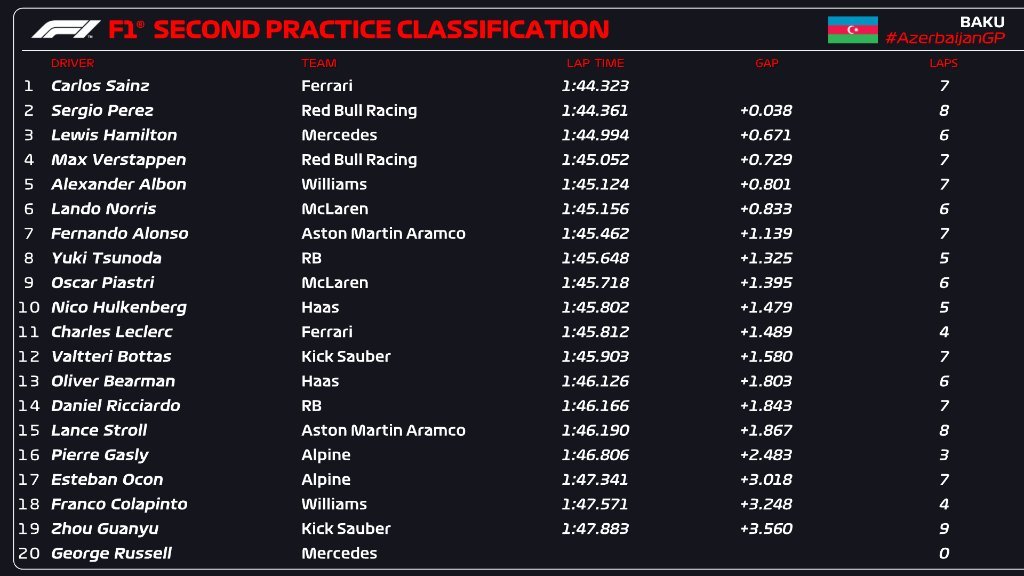Click Charles Leclerc's name in row 11
1024x576 pixels.
112,332
